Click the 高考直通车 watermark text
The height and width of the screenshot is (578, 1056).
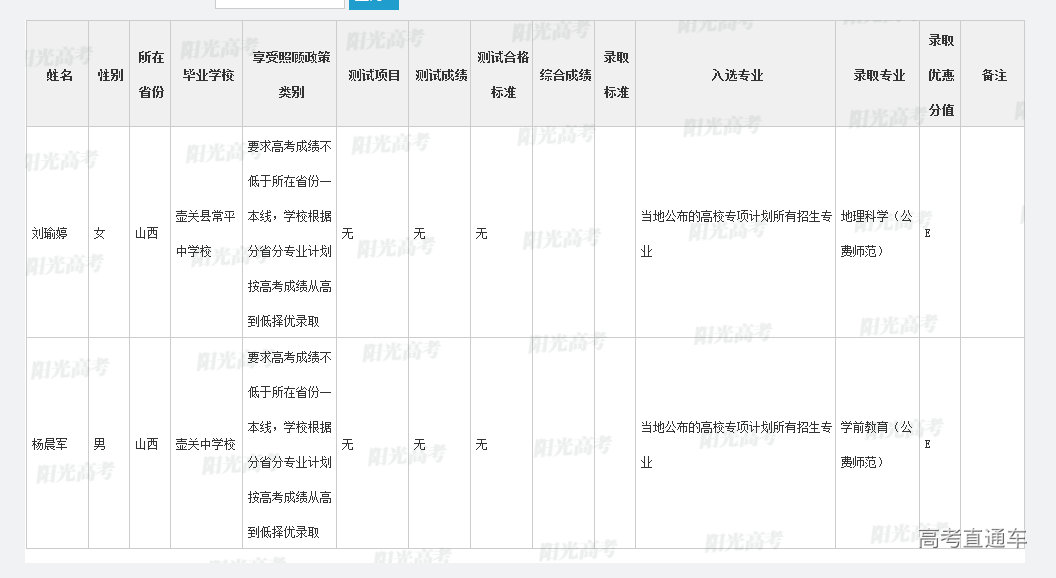972,539
